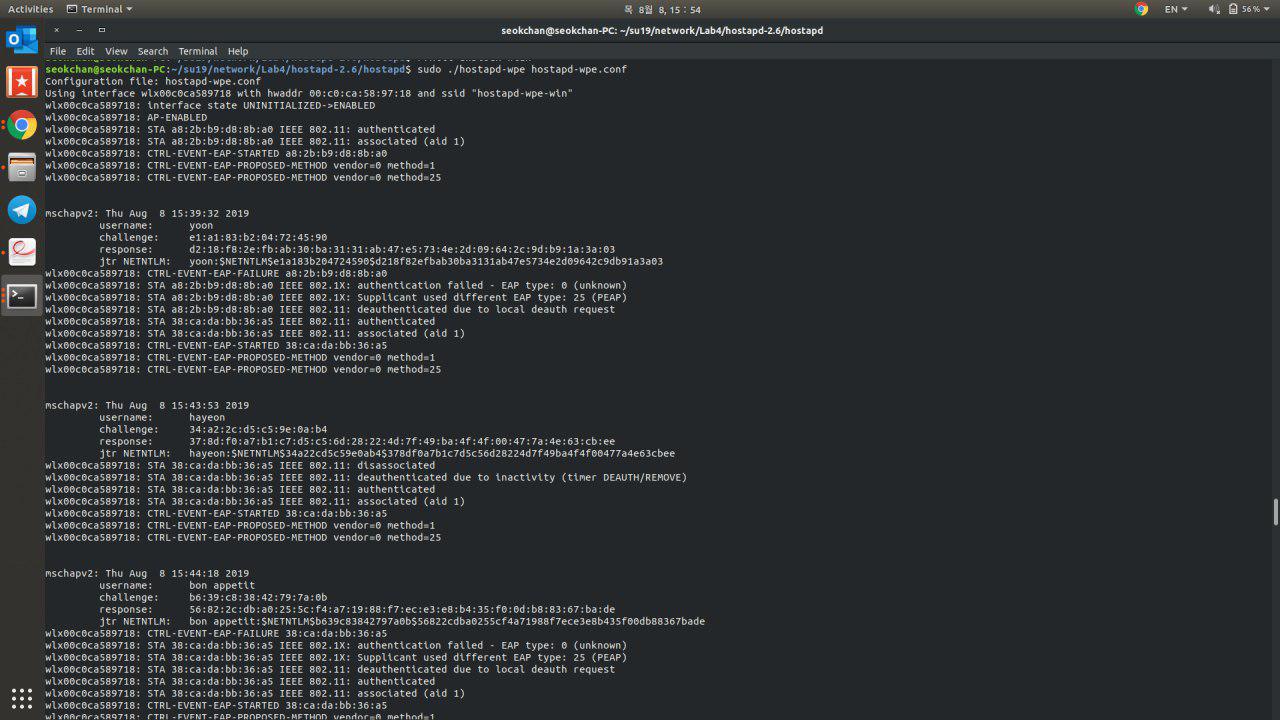
Task: Maximize the terminal window
Action: click(x=102, y=30)
